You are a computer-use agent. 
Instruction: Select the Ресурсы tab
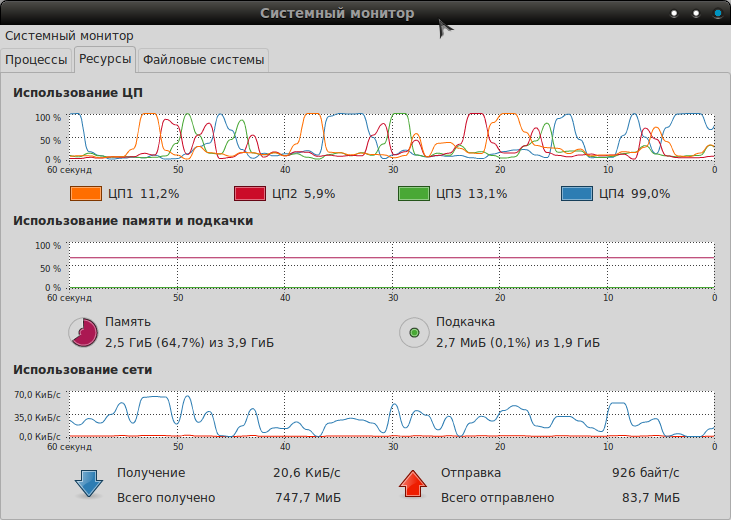pos(105,60)
